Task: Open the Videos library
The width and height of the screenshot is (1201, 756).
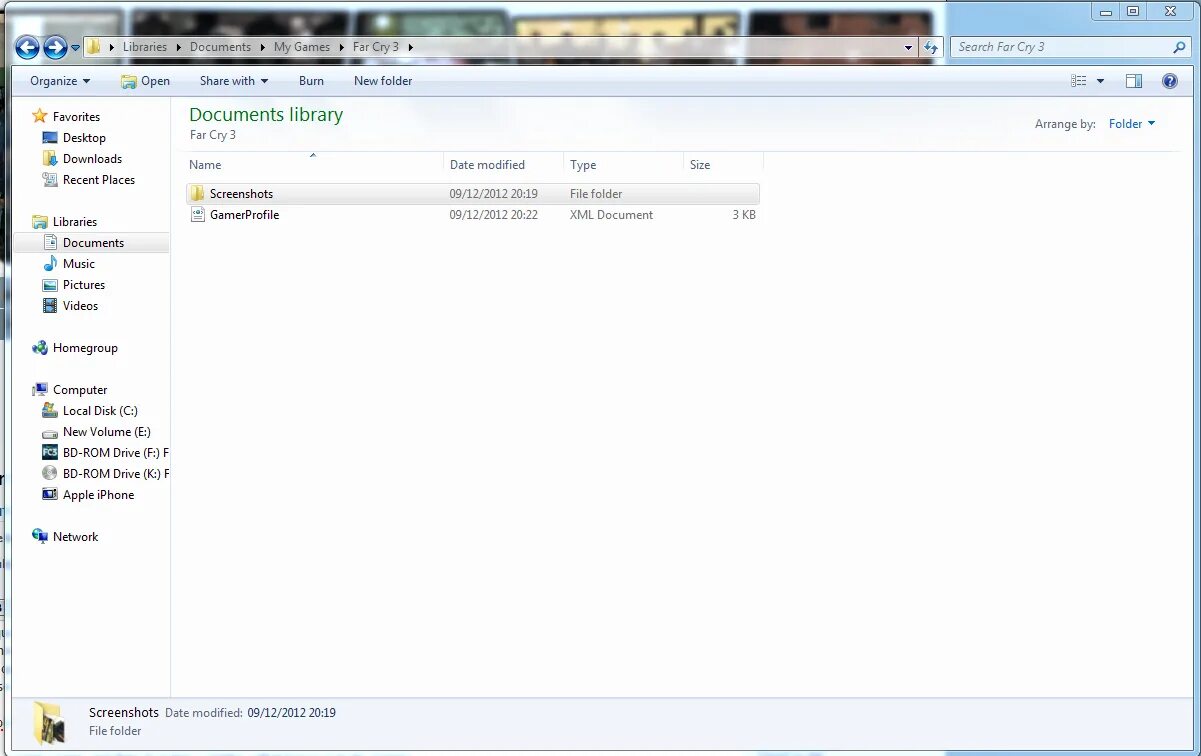Action: click(80, 306)
